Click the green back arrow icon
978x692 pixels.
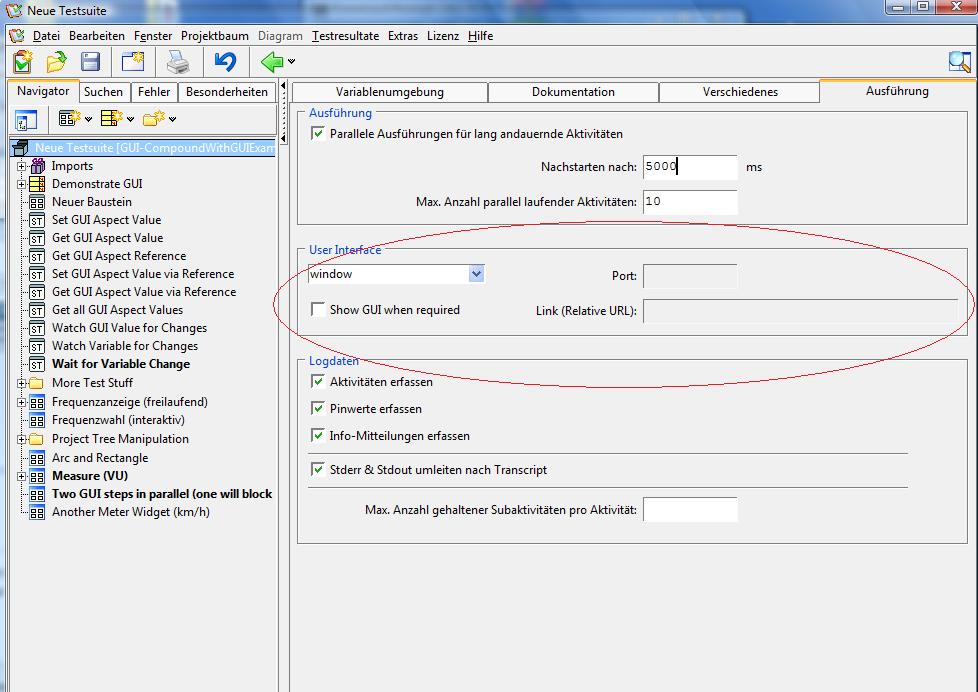click(x=271, y=62)
